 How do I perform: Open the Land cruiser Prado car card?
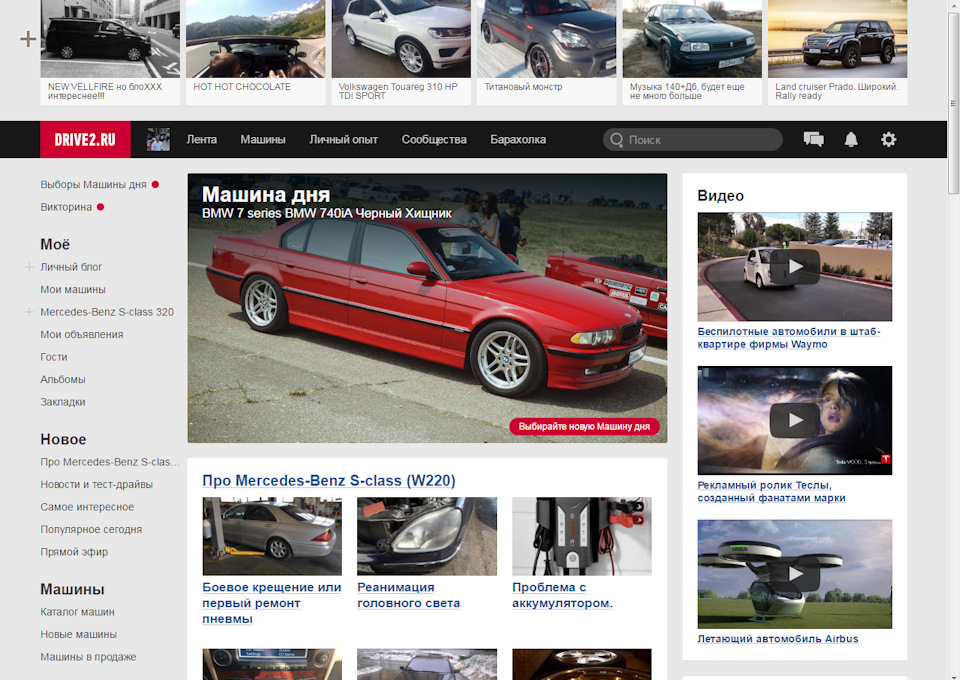[838, 52]
